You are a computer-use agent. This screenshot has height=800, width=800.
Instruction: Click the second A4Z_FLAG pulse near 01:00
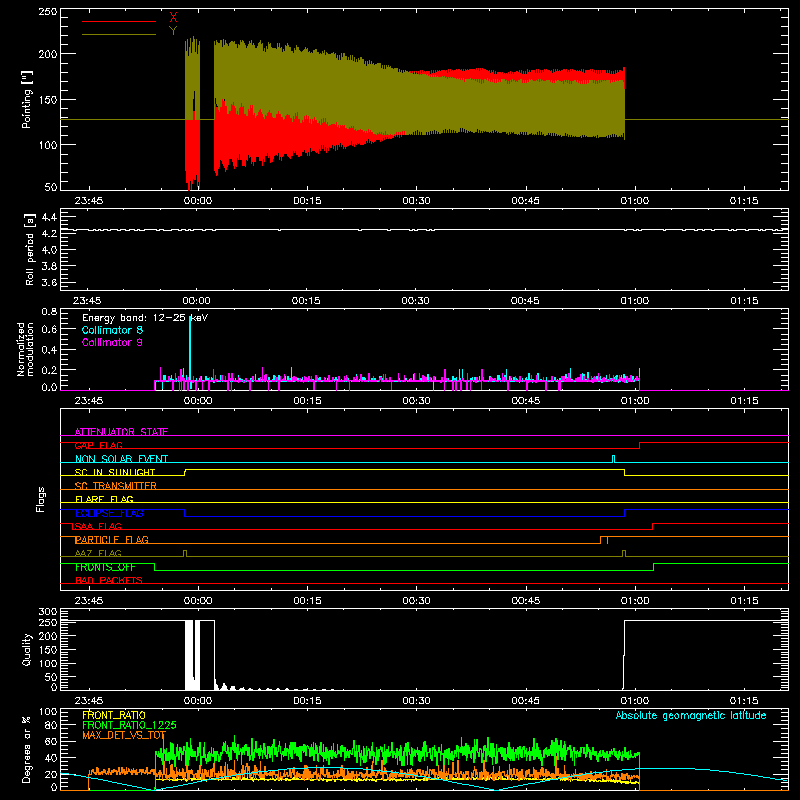623,553
